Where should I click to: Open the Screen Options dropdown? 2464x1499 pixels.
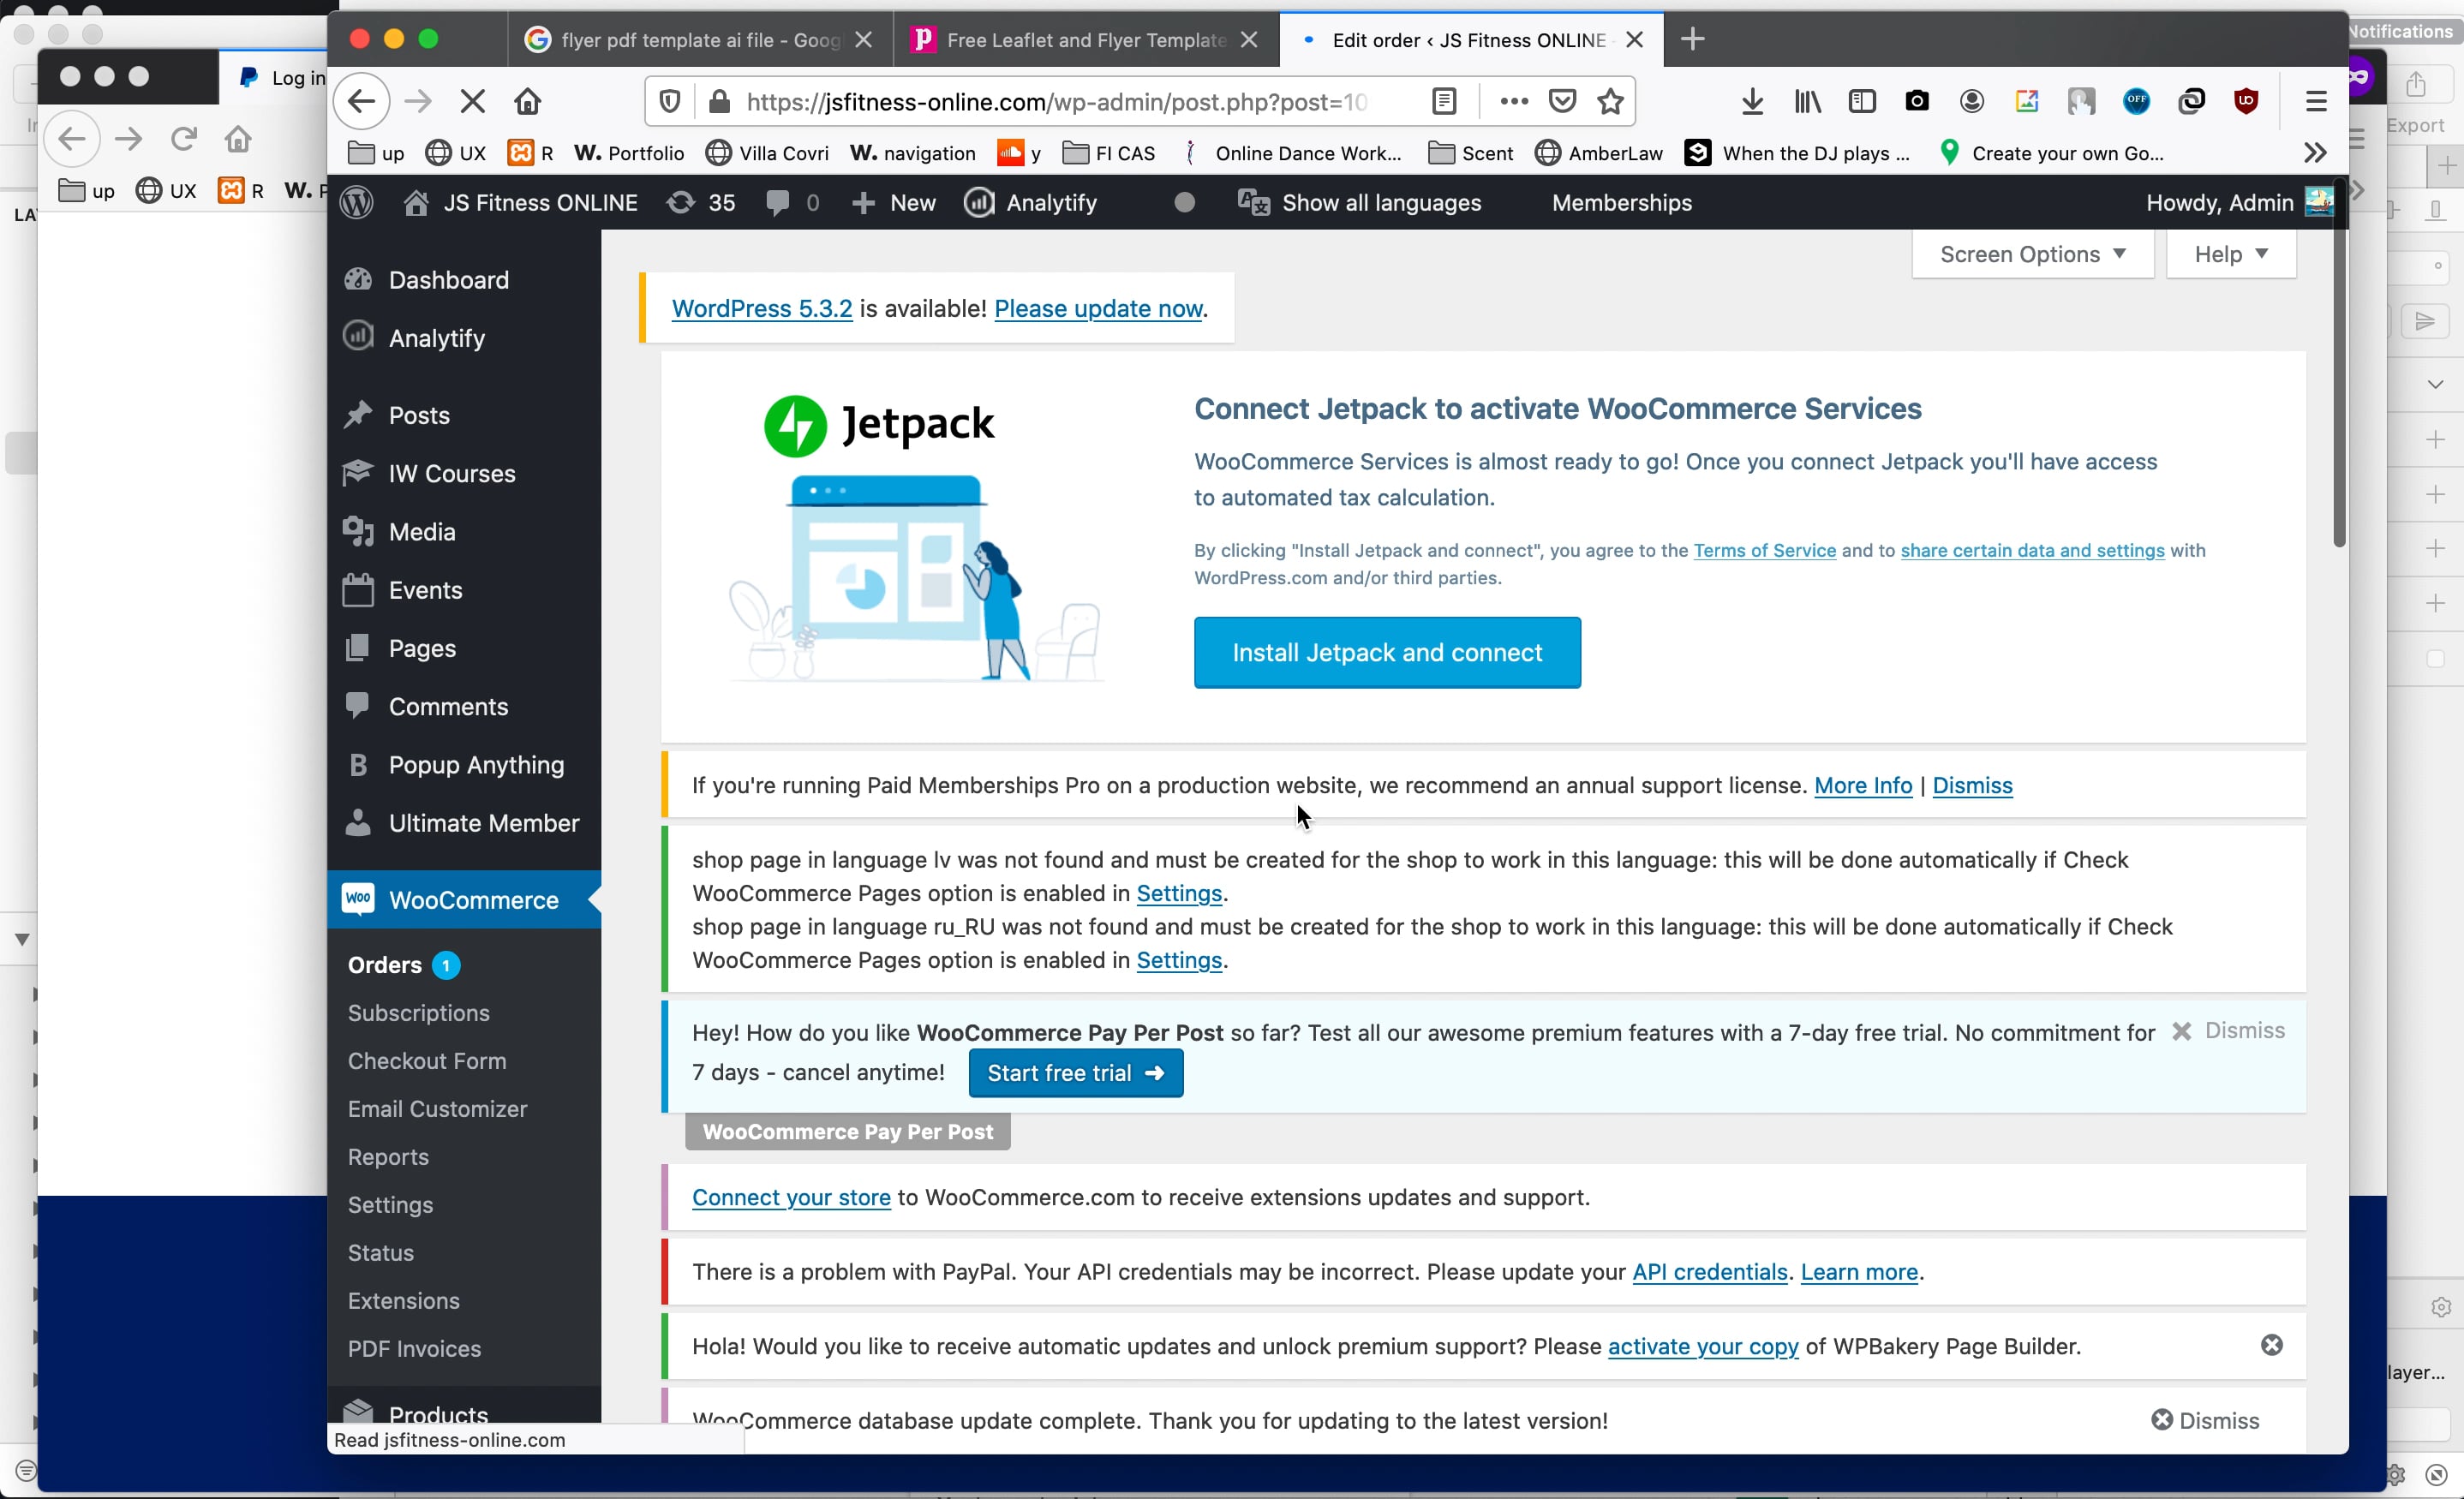[2031, 254]
